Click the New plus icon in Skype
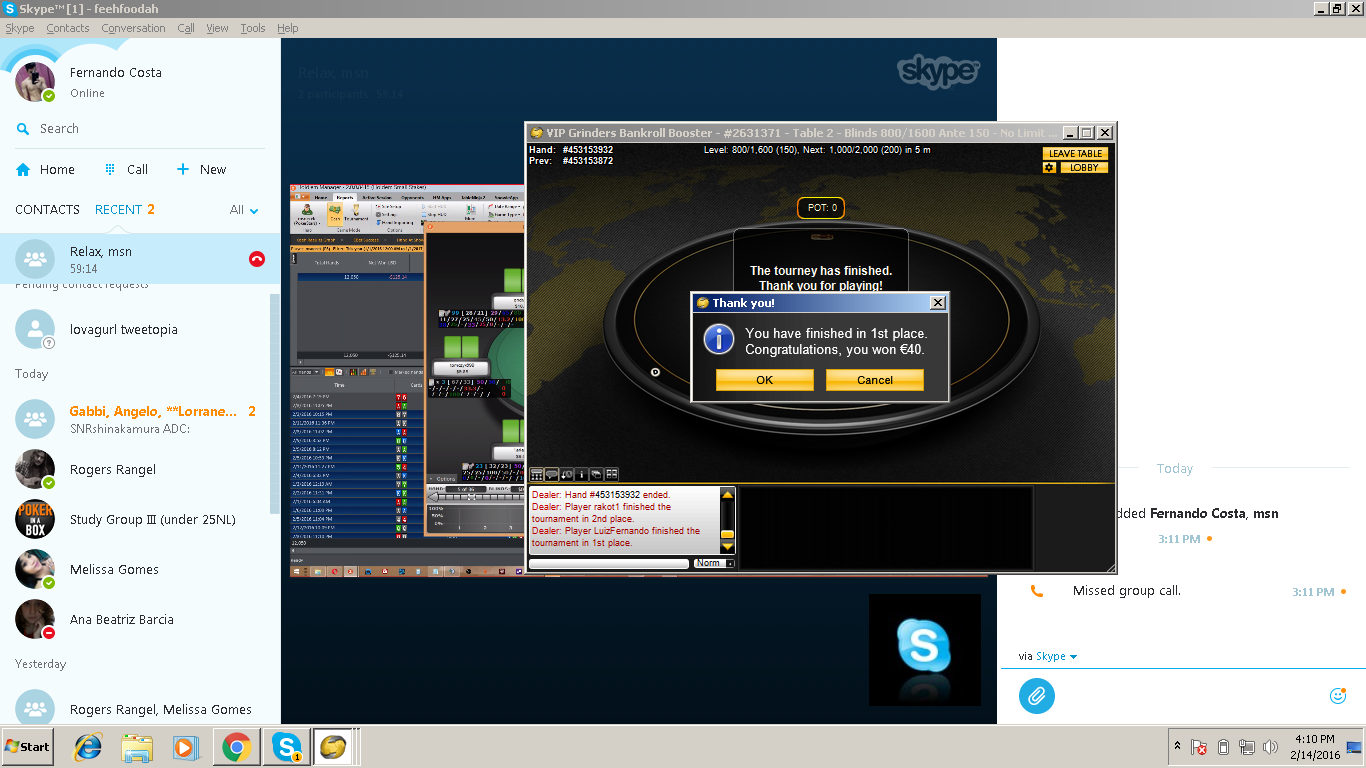 [183, 170]
